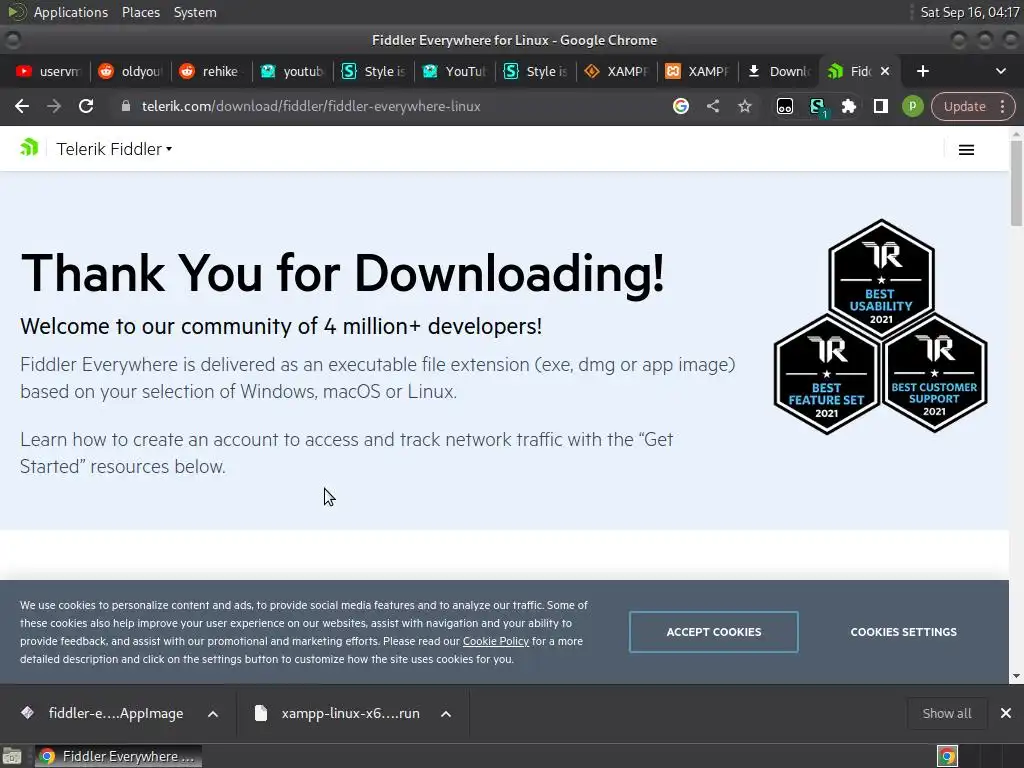Open the Telerik hamburger menu
This screenshot has height=768, width=1024.
(x=966, y=150)
